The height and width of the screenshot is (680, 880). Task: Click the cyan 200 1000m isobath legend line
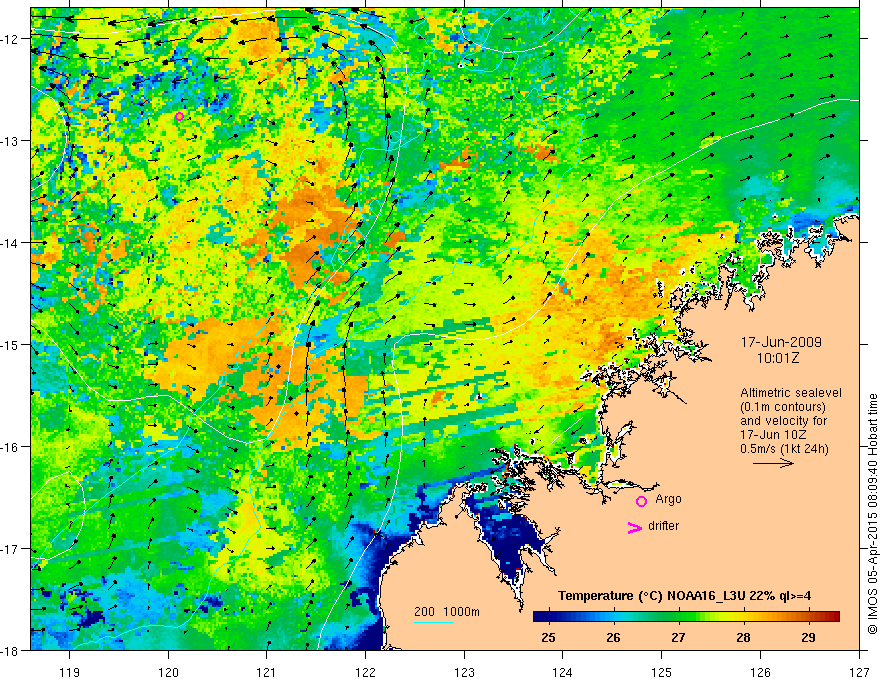433,622
